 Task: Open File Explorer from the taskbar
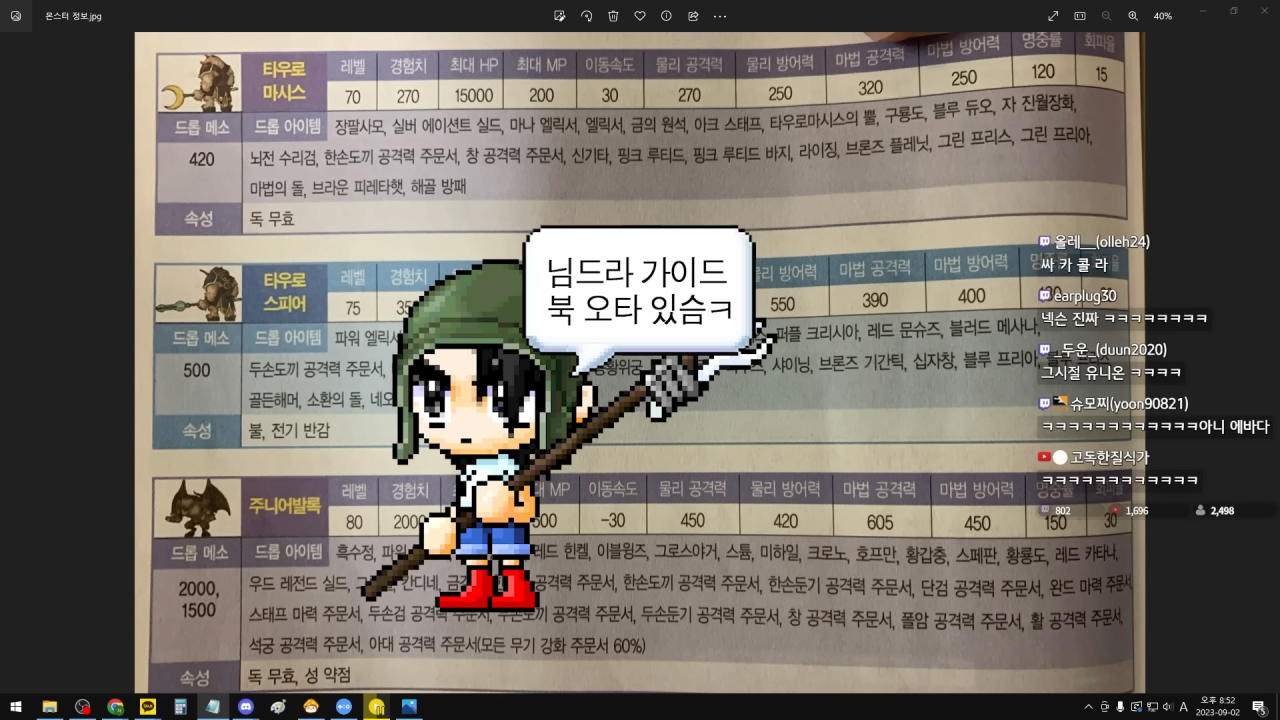click(x=49, y=706)
